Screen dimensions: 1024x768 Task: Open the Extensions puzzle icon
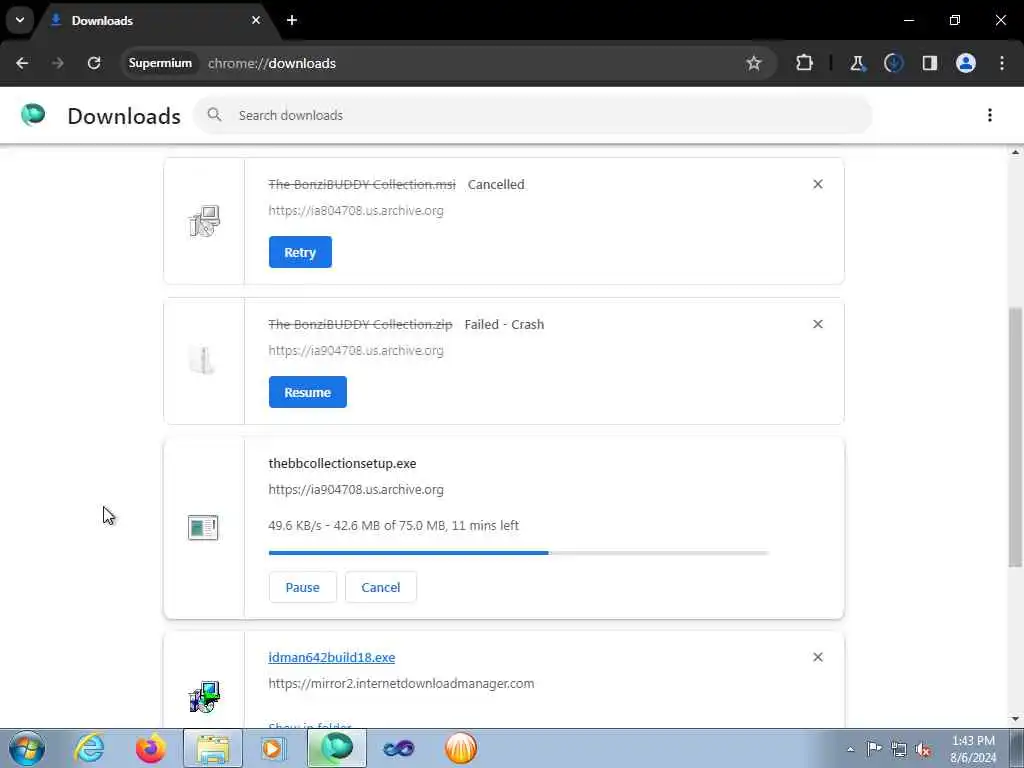(x=805, y=63)
